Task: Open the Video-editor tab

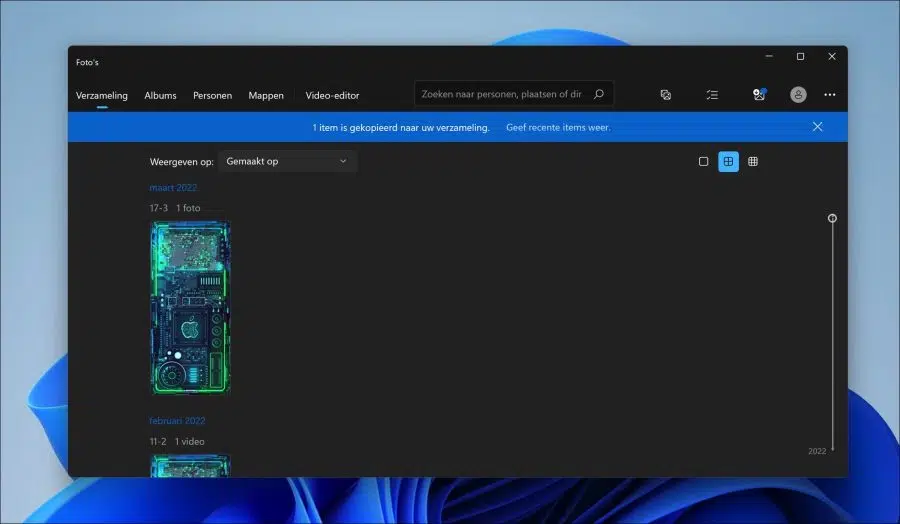Action: click(x=332, y=95)
